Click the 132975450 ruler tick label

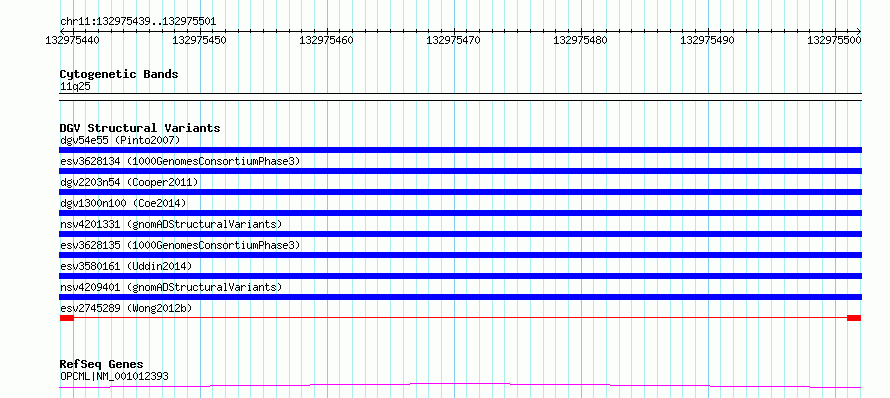point(199,40)
